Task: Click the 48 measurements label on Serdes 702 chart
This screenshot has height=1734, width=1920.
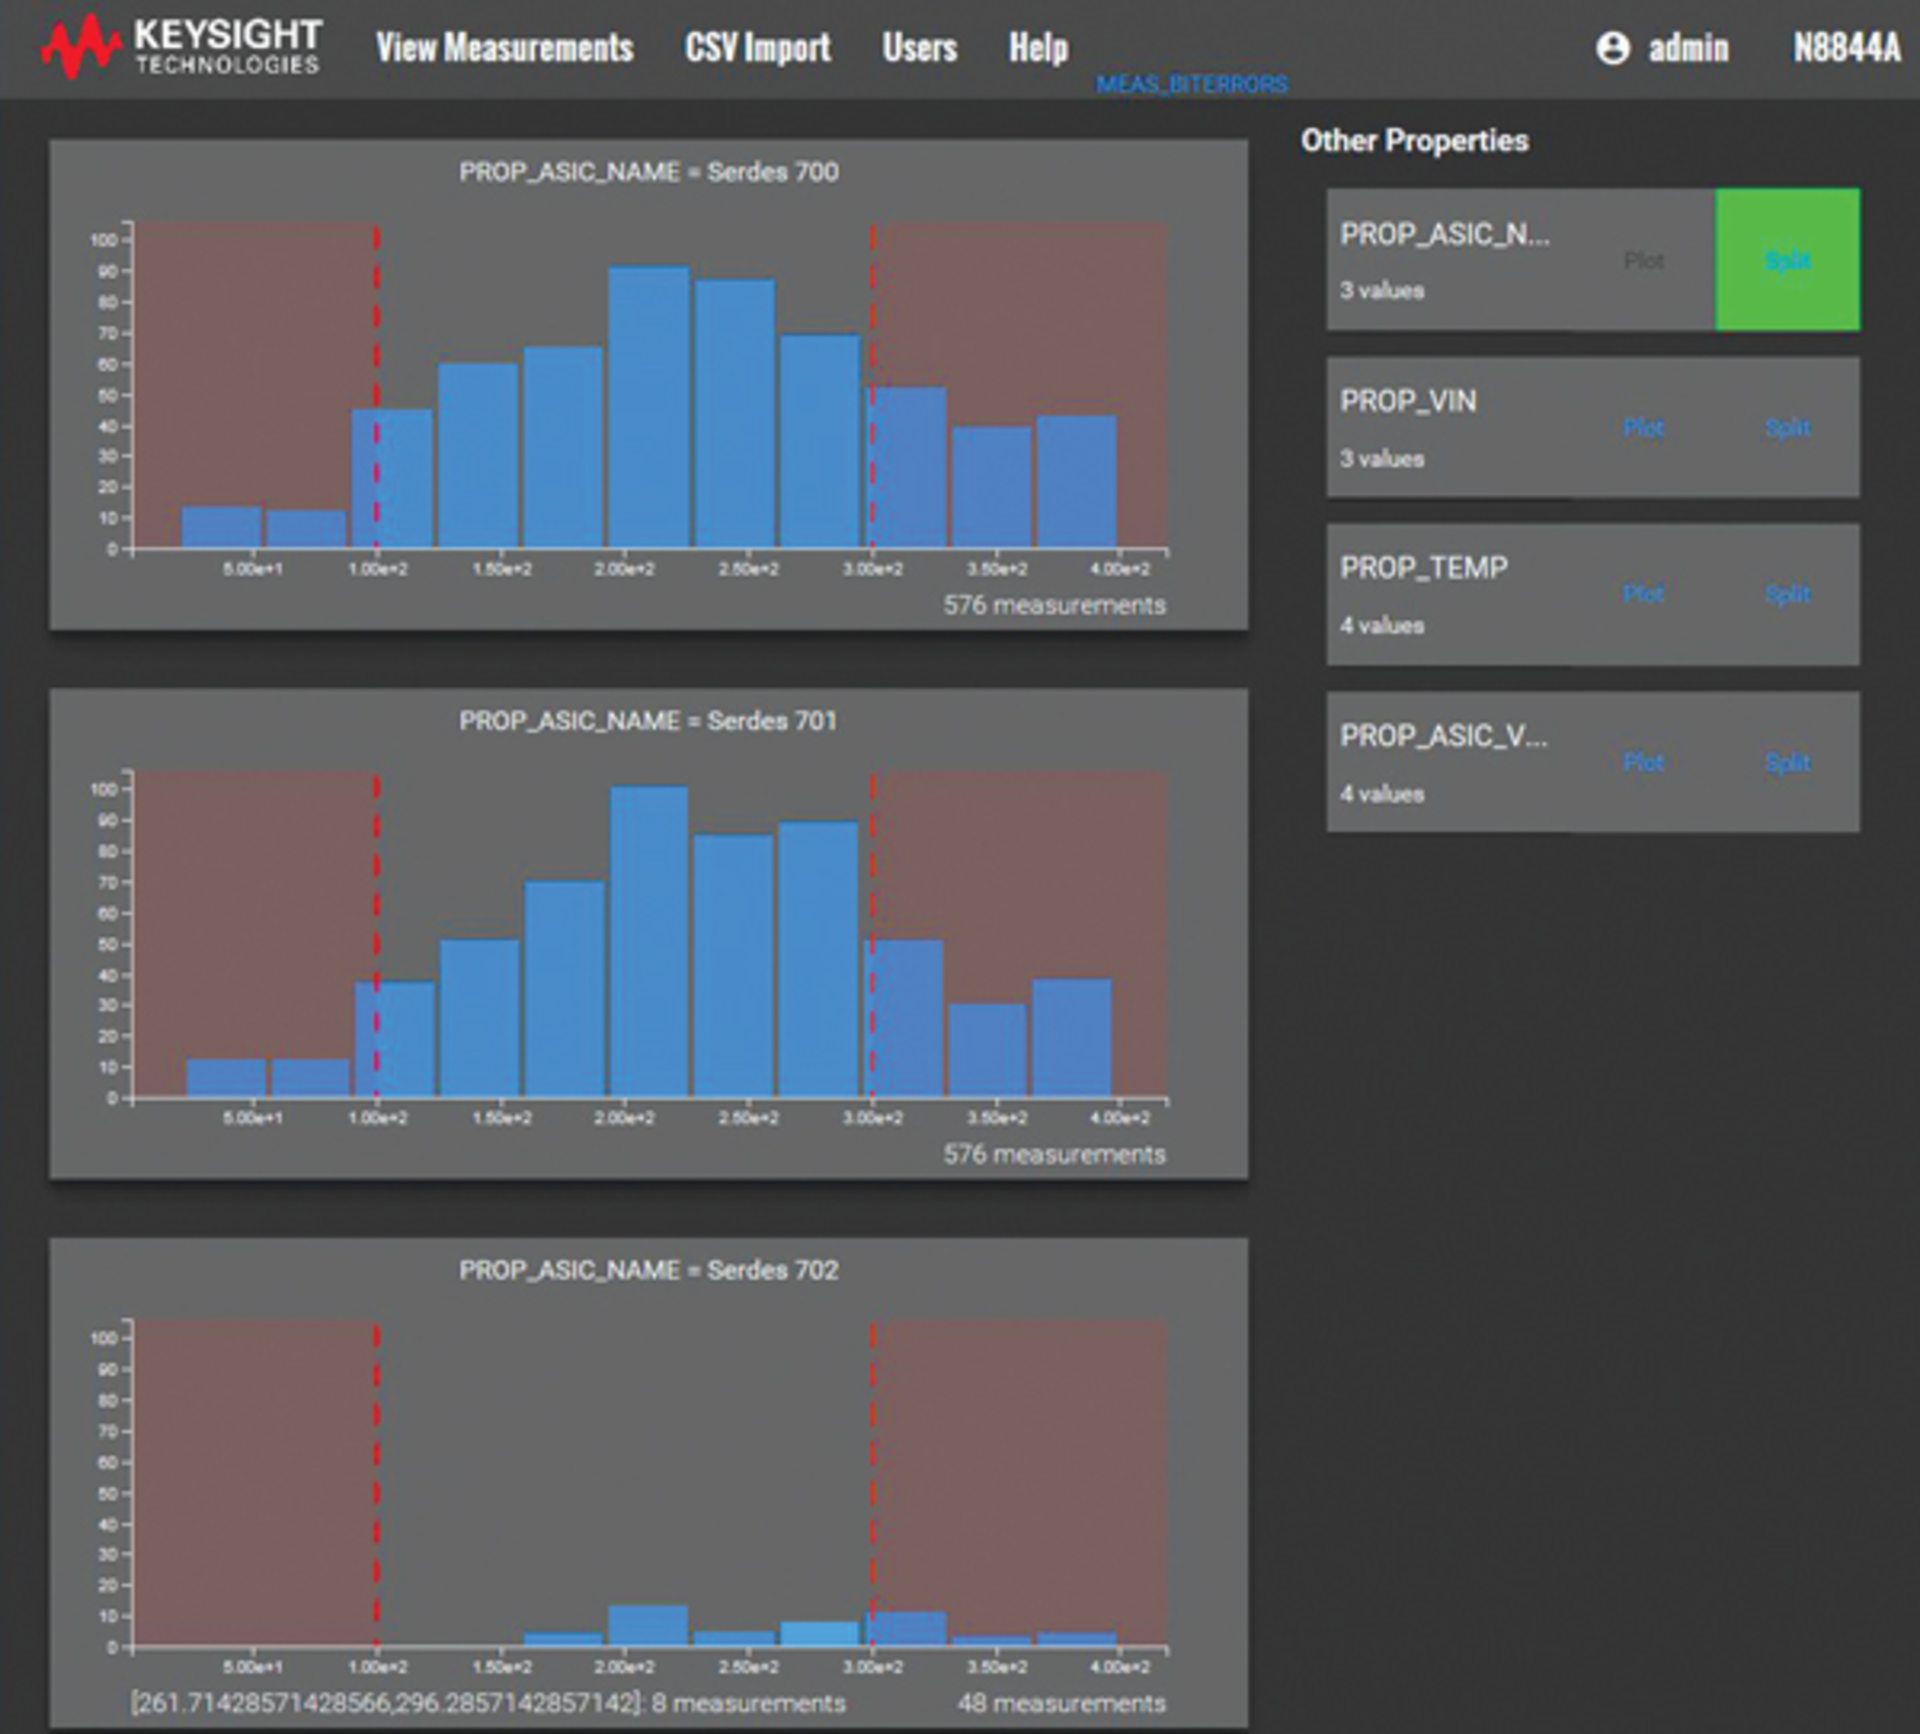Action: click(x=1062, y=1701)
